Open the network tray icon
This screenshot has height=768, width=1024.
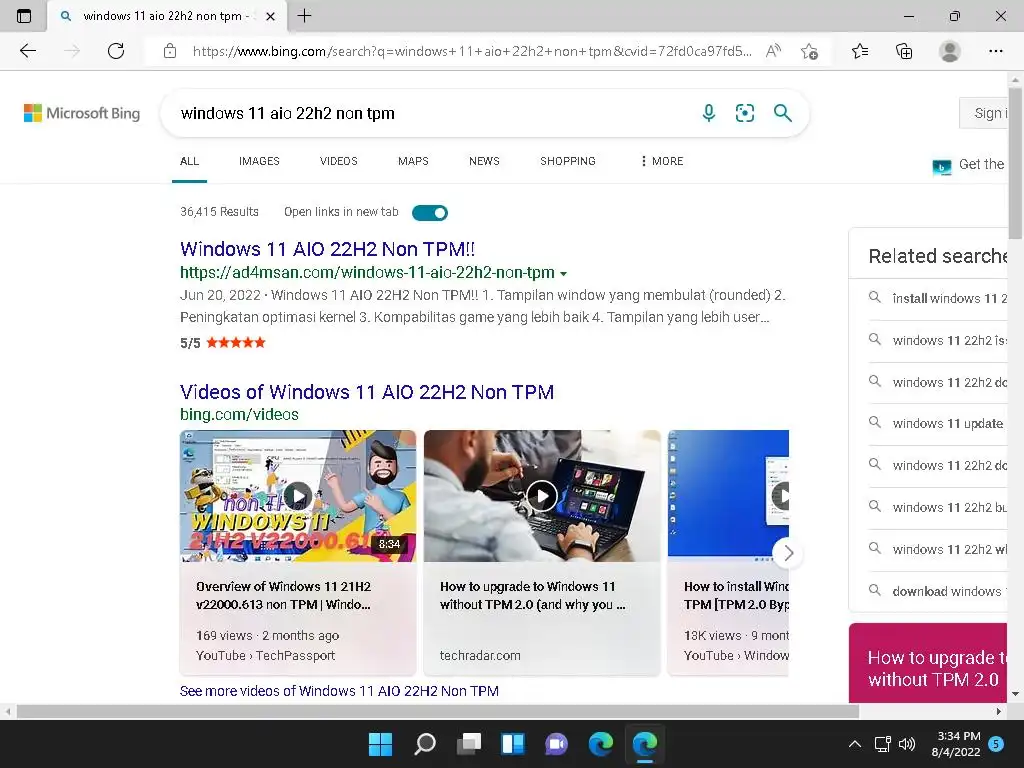(x=882, y=744)
